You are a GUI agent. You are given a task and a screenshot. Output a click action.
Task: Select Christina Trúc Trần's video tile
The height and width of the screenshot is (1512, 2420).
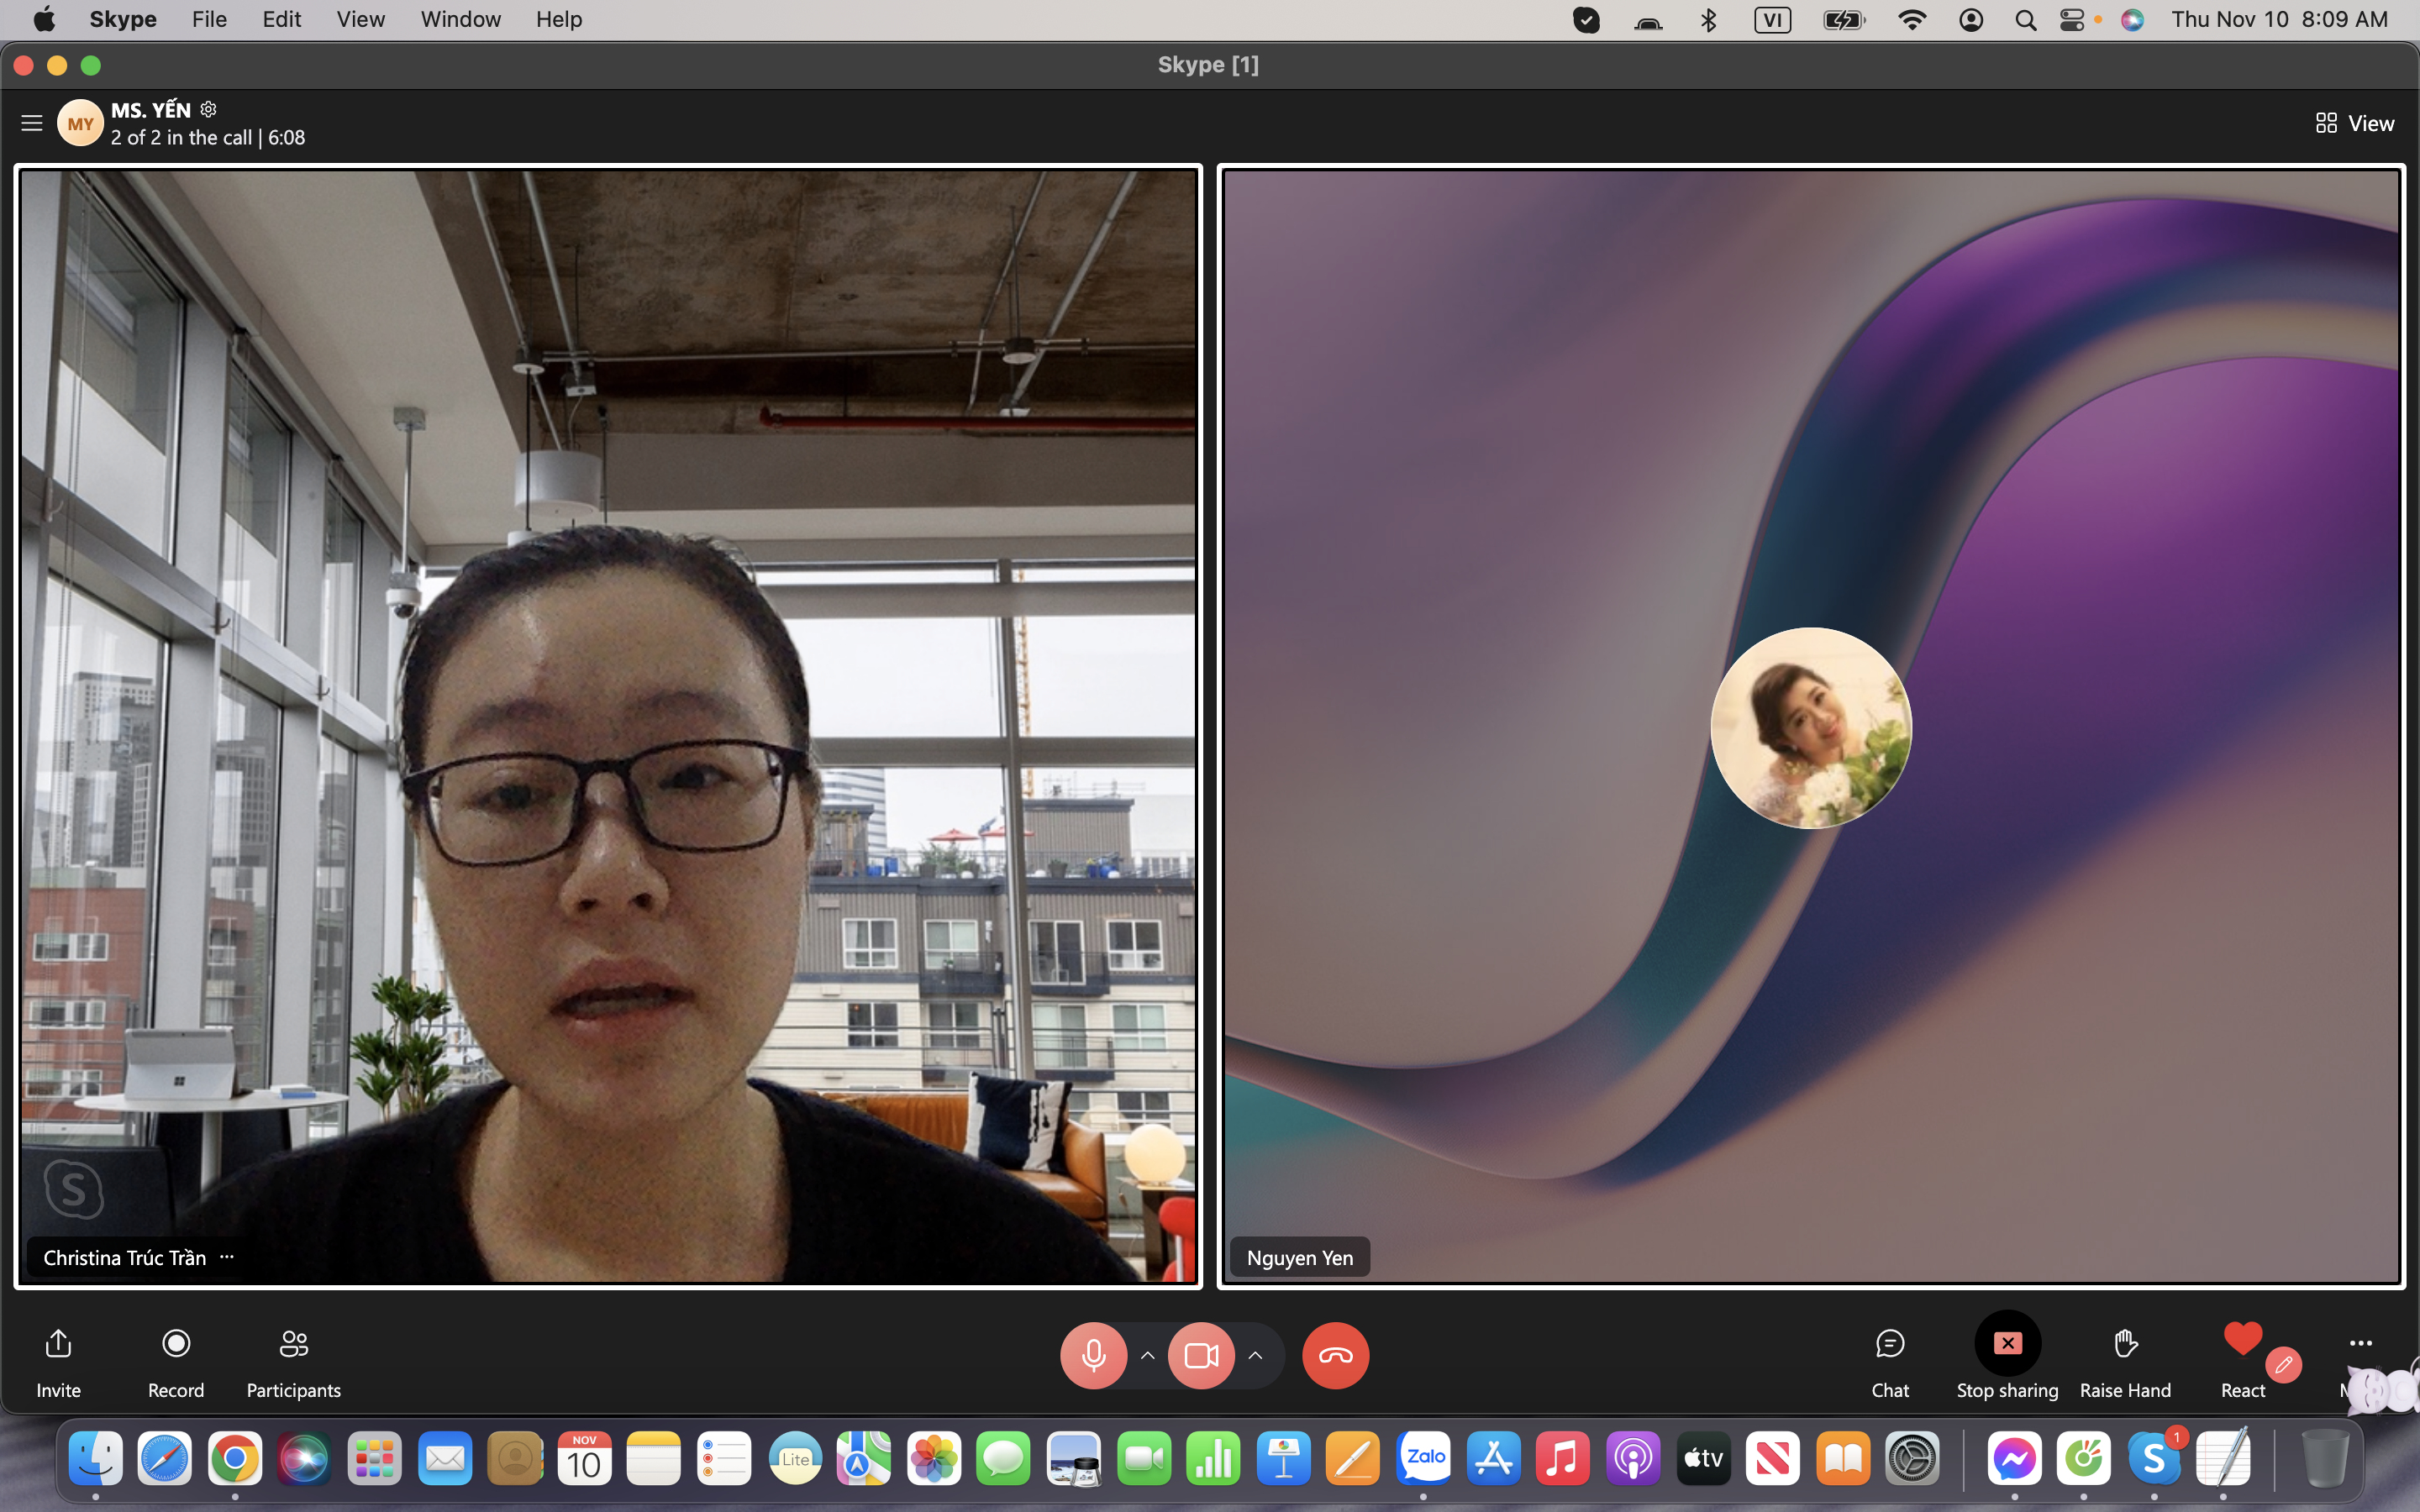[x=608, y=726]
